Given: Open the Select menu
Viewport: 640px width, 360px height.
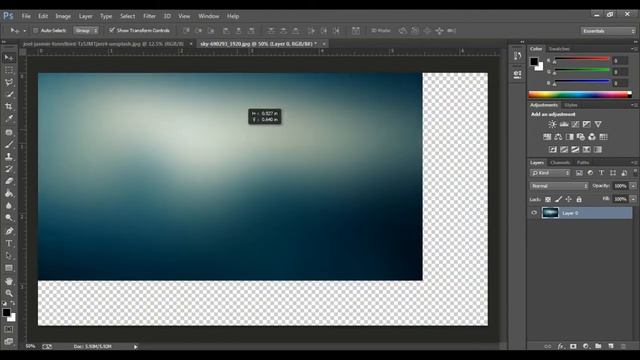Looking at the screenshot, I should (x=127, y=16).
